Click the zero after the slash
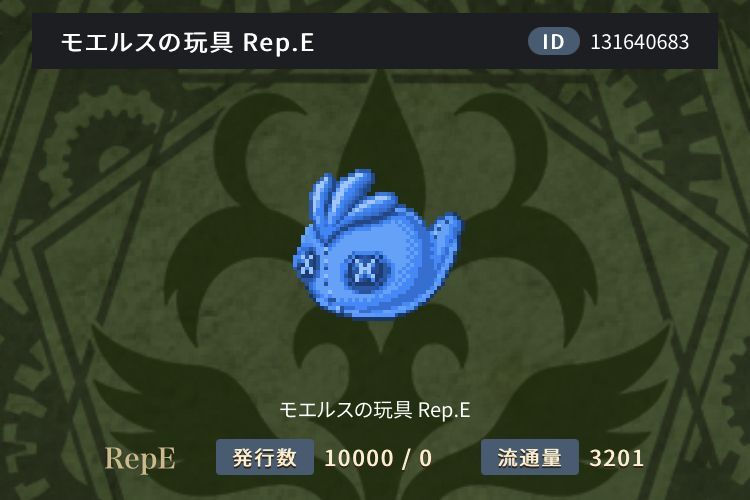This screenshot has height=500, width=750. point(426,458)
